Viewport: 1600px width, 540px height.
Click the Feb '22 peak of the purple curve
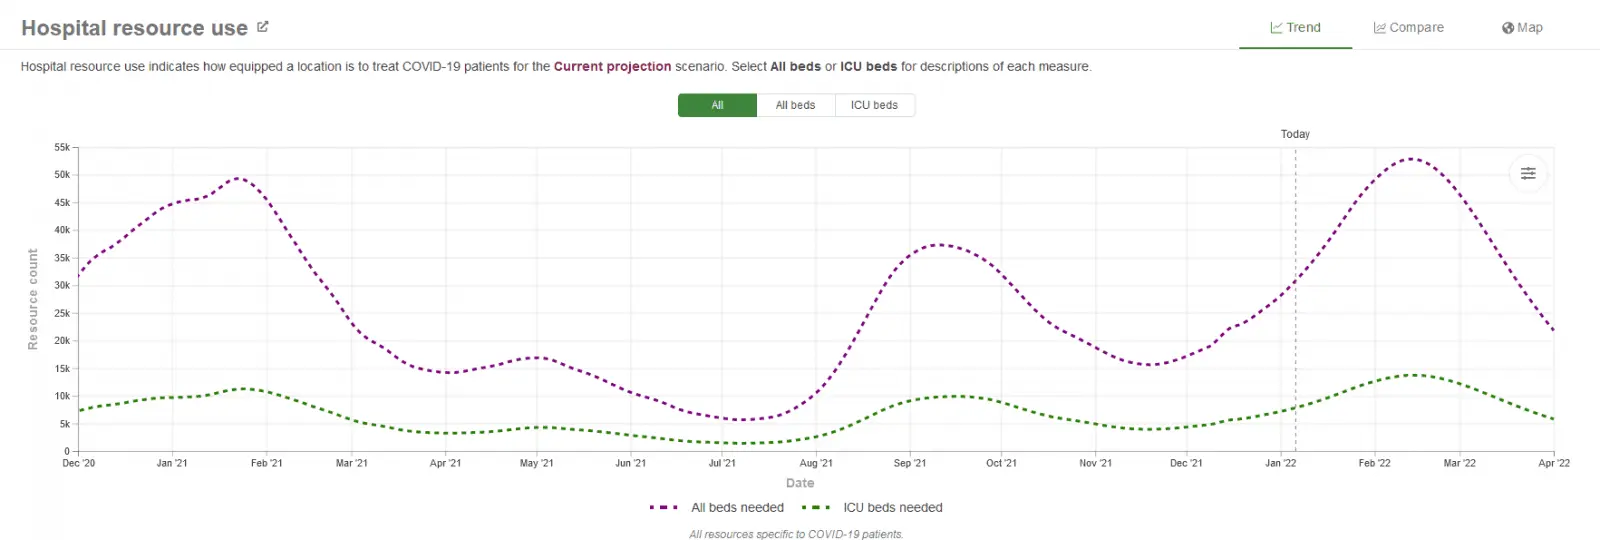coord(1411,158)
